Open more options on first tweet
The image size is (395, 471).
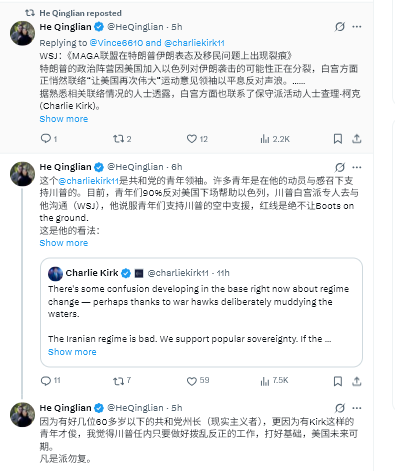tap(357, 27)
